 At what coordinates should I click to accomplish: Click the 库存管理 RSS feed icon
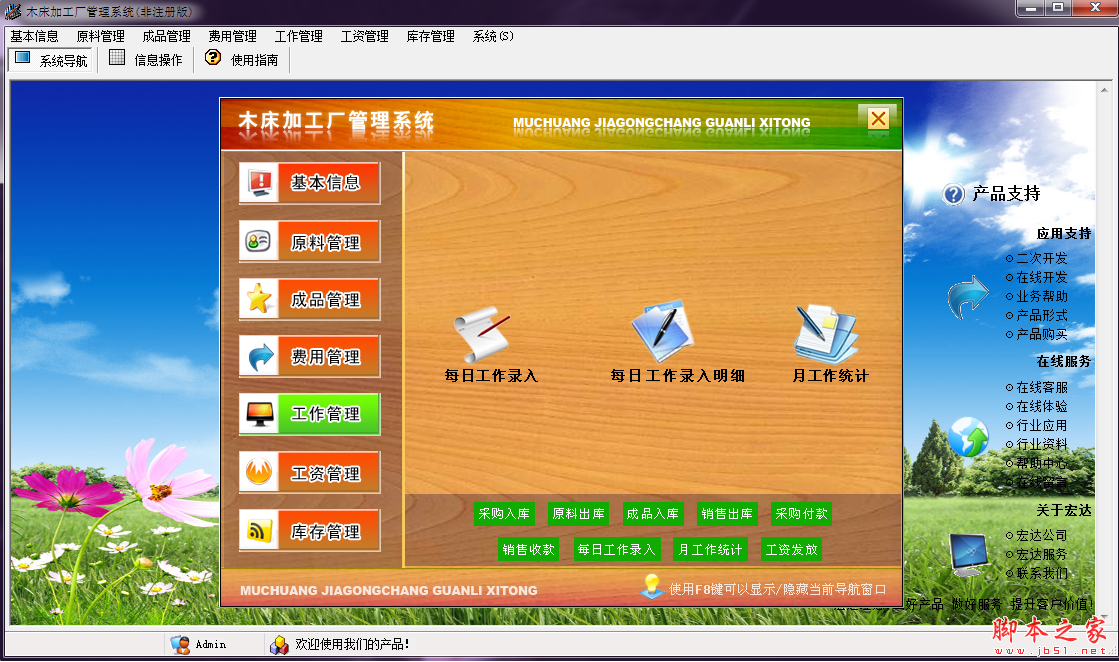click(259, 531)
